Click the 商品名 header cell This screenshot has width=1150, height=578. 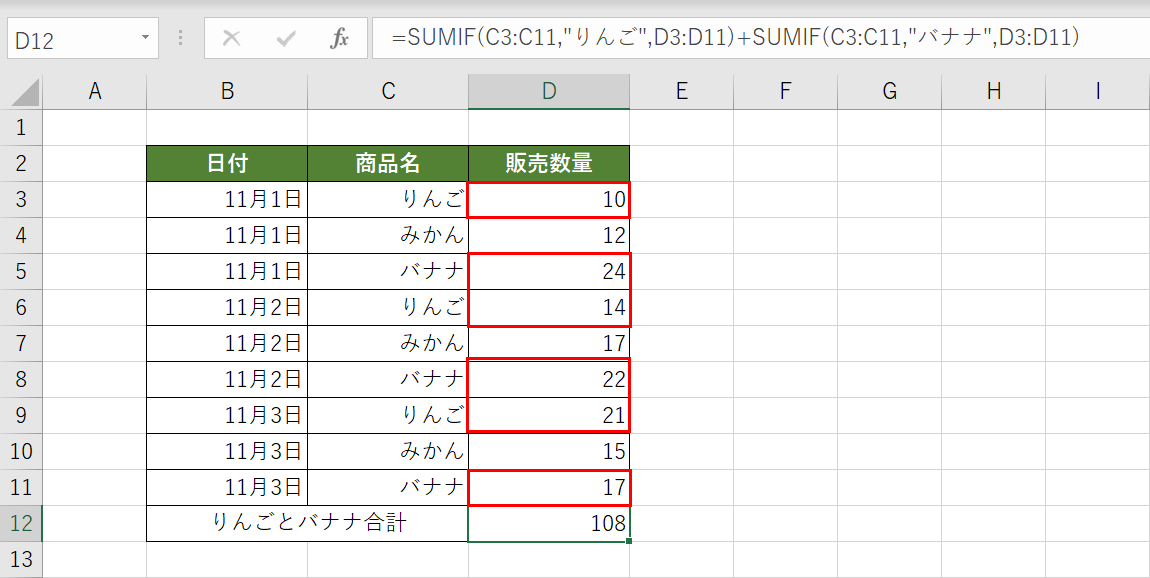387,163
